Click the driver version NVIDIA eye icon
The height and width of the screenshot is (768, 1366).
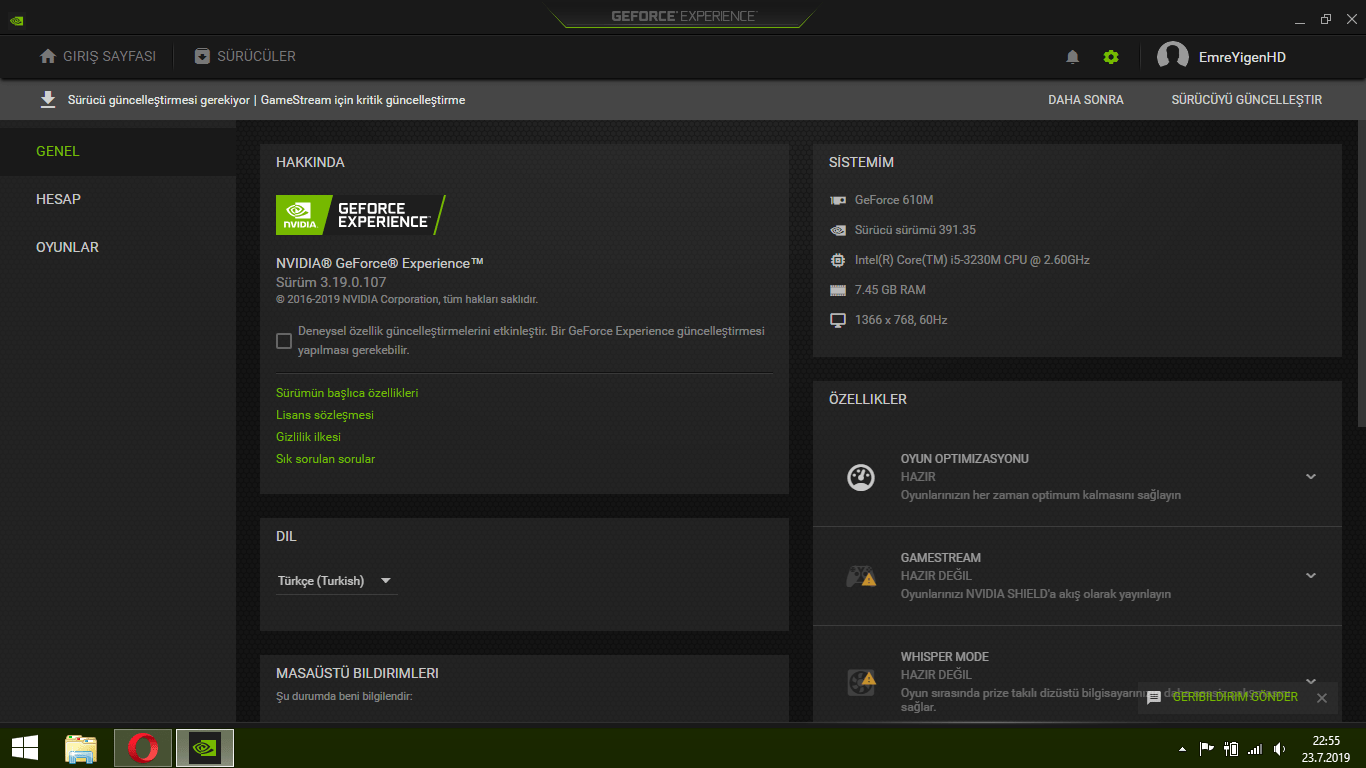(x=838, y=230)
